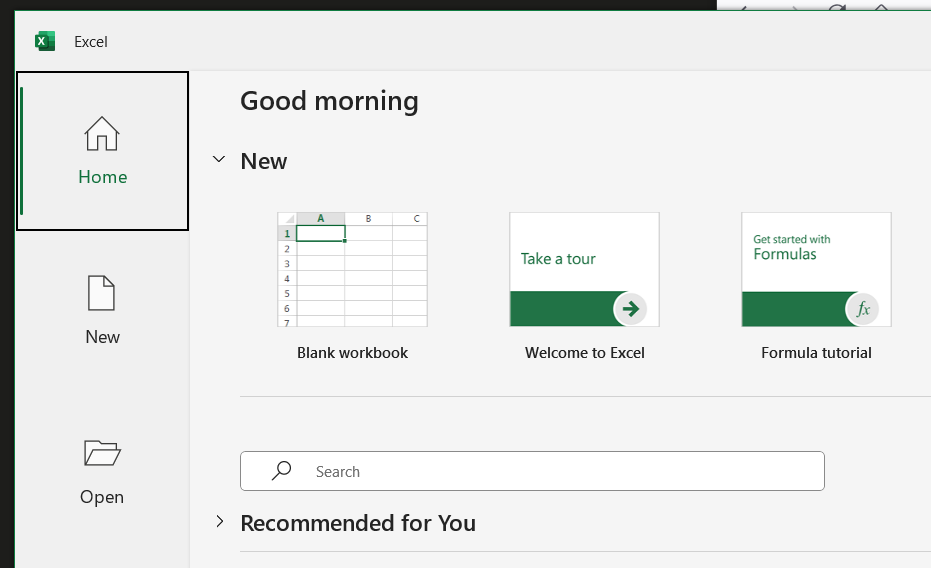Open the Get started with Formulas thumbnail

816,269
